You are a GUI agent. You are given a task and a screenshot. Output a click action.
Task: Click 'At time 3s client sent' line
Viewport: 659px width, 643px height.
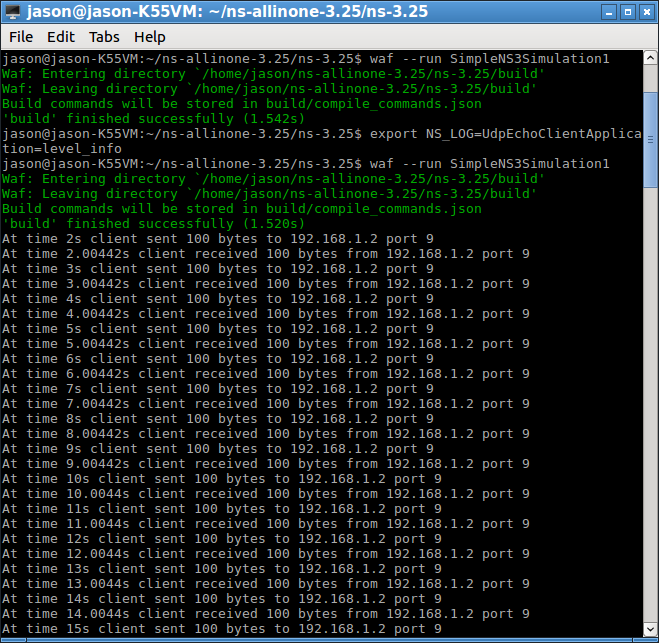(x=218, y=269)
